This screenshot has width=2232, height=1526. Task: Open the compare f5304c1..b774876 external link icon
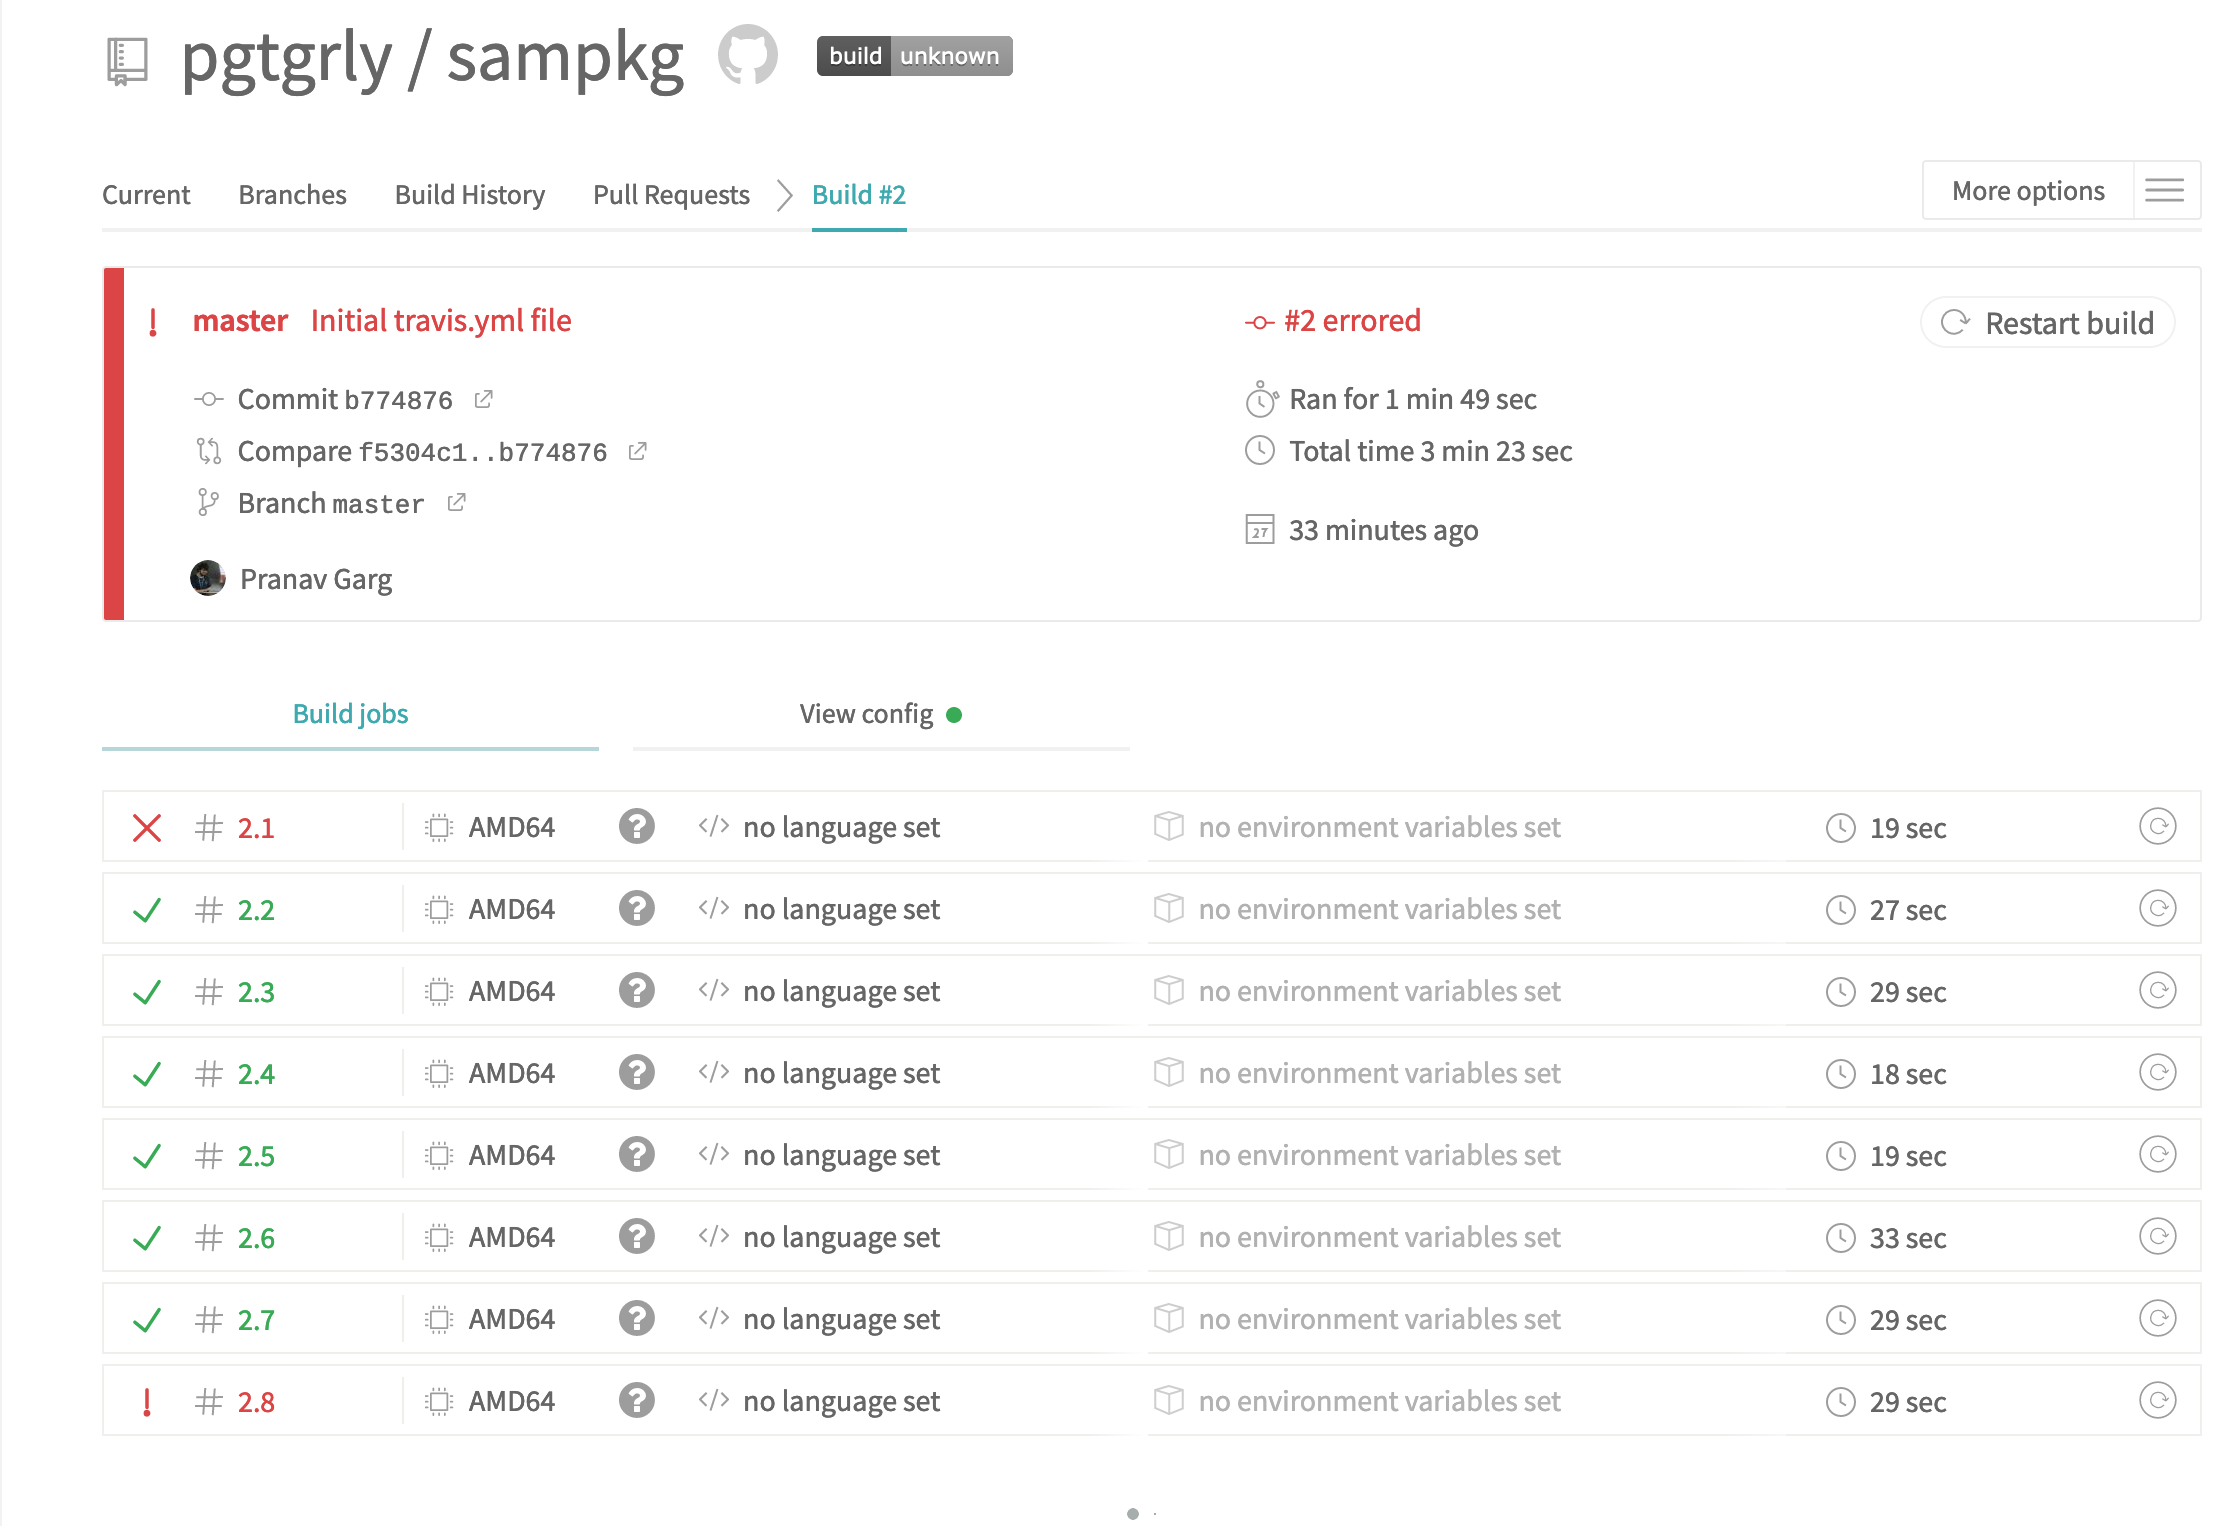click(x=637, y=452)
